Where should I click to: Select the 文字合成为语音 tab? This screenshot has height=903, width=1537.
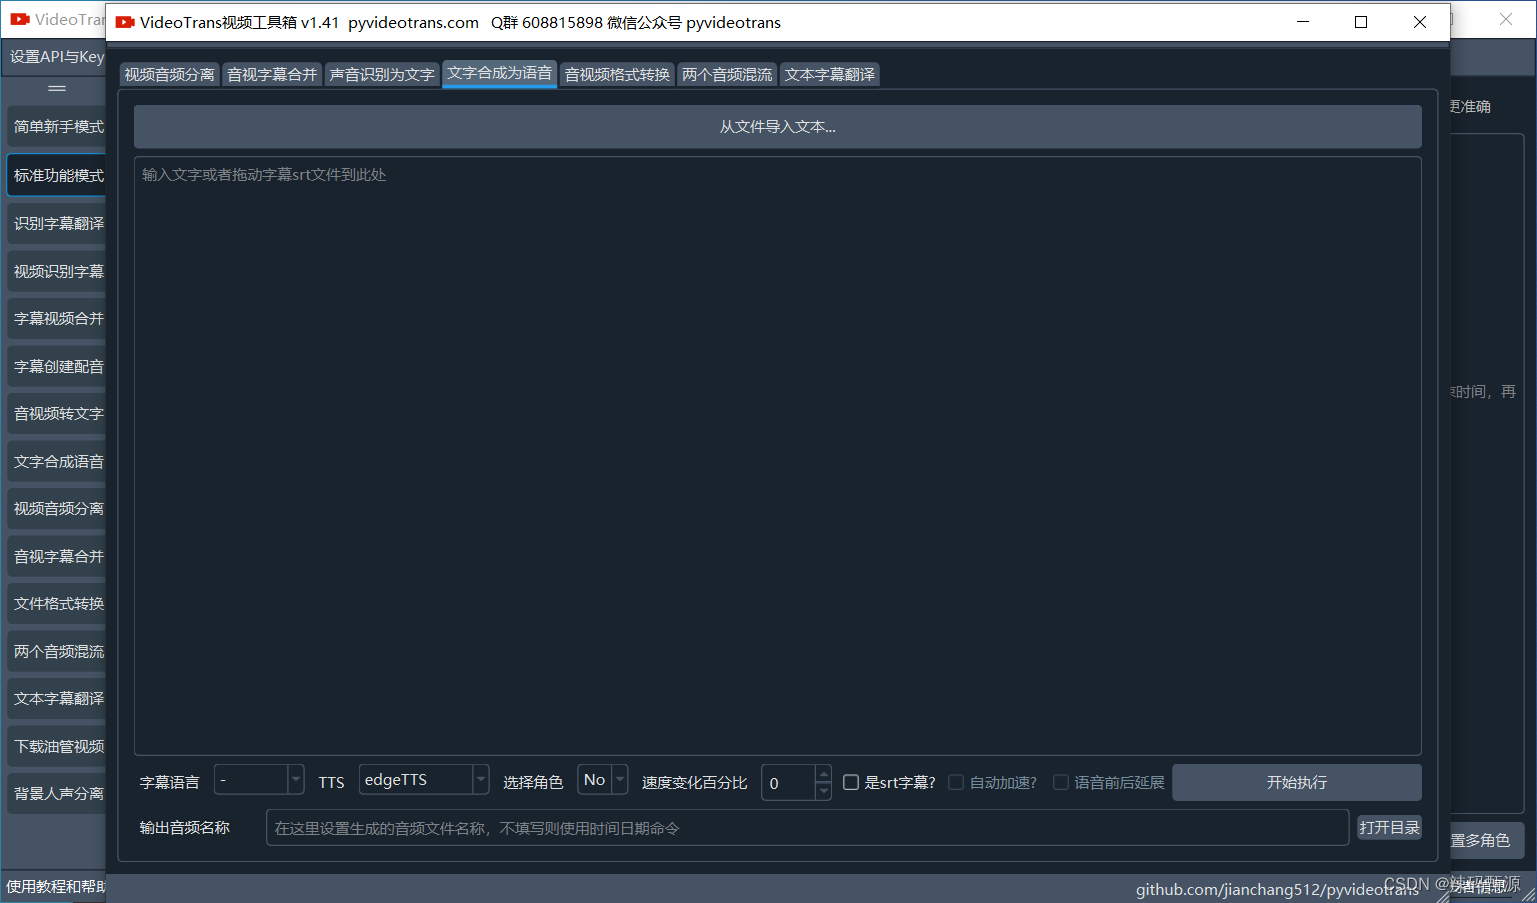coord(500,73)
